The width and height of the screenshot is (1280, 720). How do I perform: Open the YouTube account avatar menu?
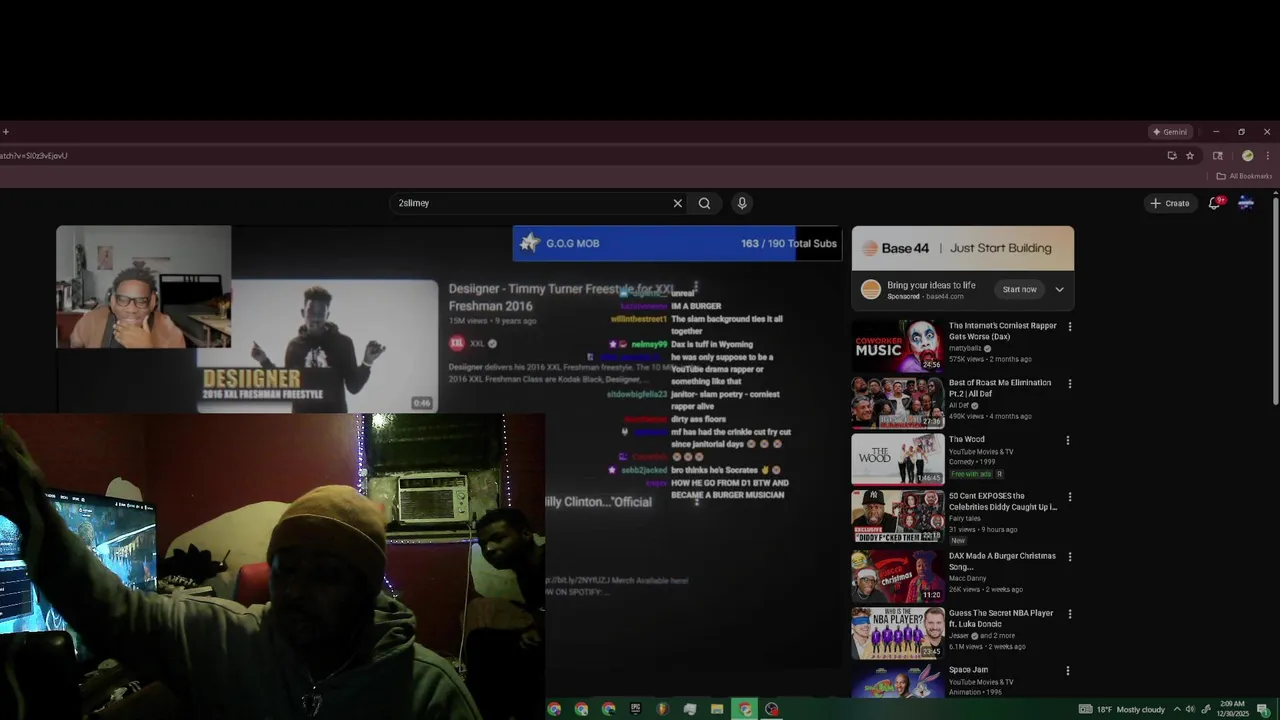click(x=1246, y=203)
